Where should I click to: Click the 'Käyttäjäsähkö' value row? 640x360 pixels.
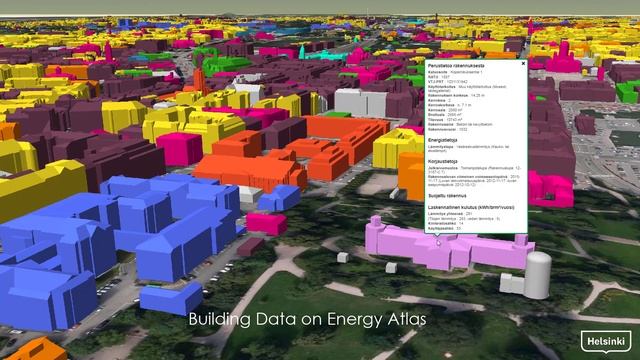444,228
